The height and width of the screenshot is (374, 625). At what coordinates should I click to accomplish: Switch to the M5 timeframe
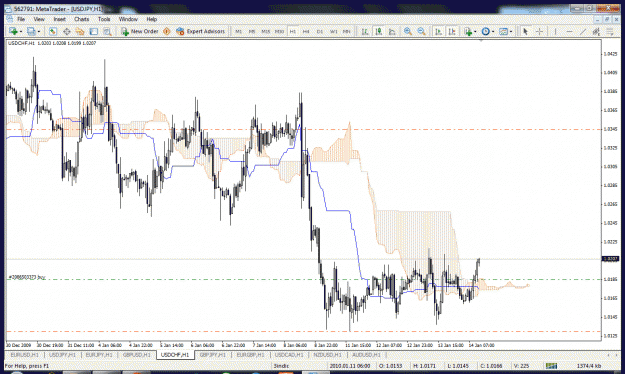[252, 31]
